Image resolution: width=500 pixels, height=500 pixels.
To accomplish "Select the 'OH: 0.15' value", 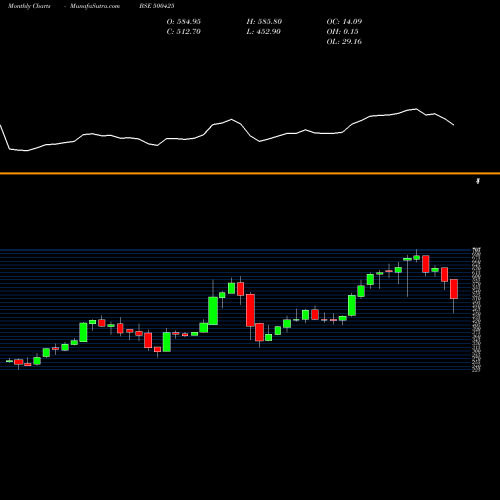I will [342, 32].
